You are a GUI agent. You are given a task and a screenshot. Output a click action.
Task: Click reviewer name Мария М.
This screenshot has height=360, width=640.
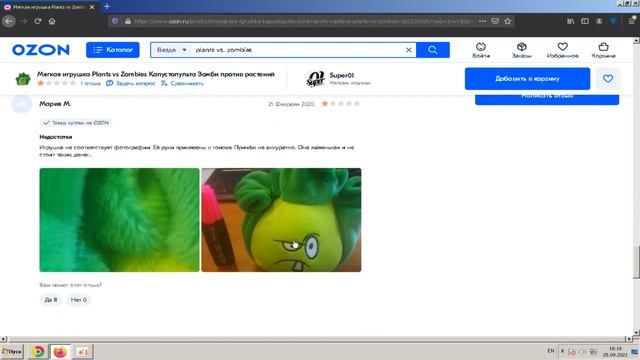(x=55, y=104)
